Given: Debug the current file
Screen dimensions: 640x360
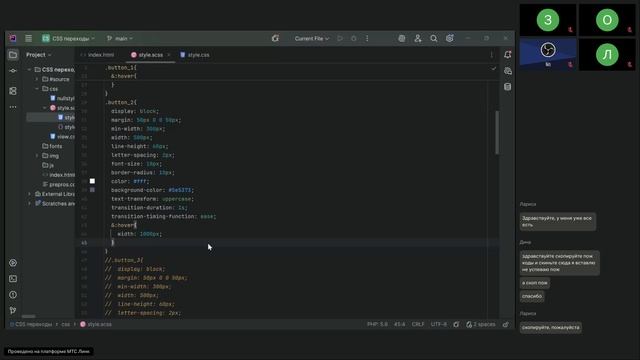Looking at the screenshot, I should 353,38.
